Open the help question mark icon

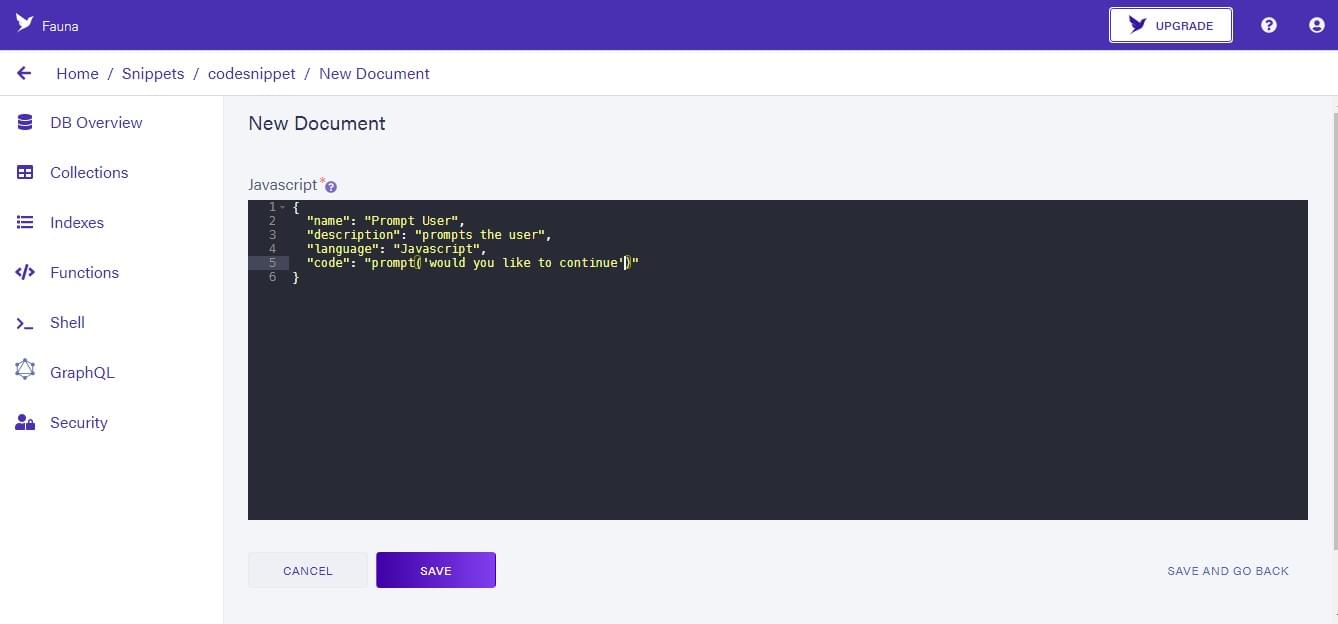[x=1269, y=25]
